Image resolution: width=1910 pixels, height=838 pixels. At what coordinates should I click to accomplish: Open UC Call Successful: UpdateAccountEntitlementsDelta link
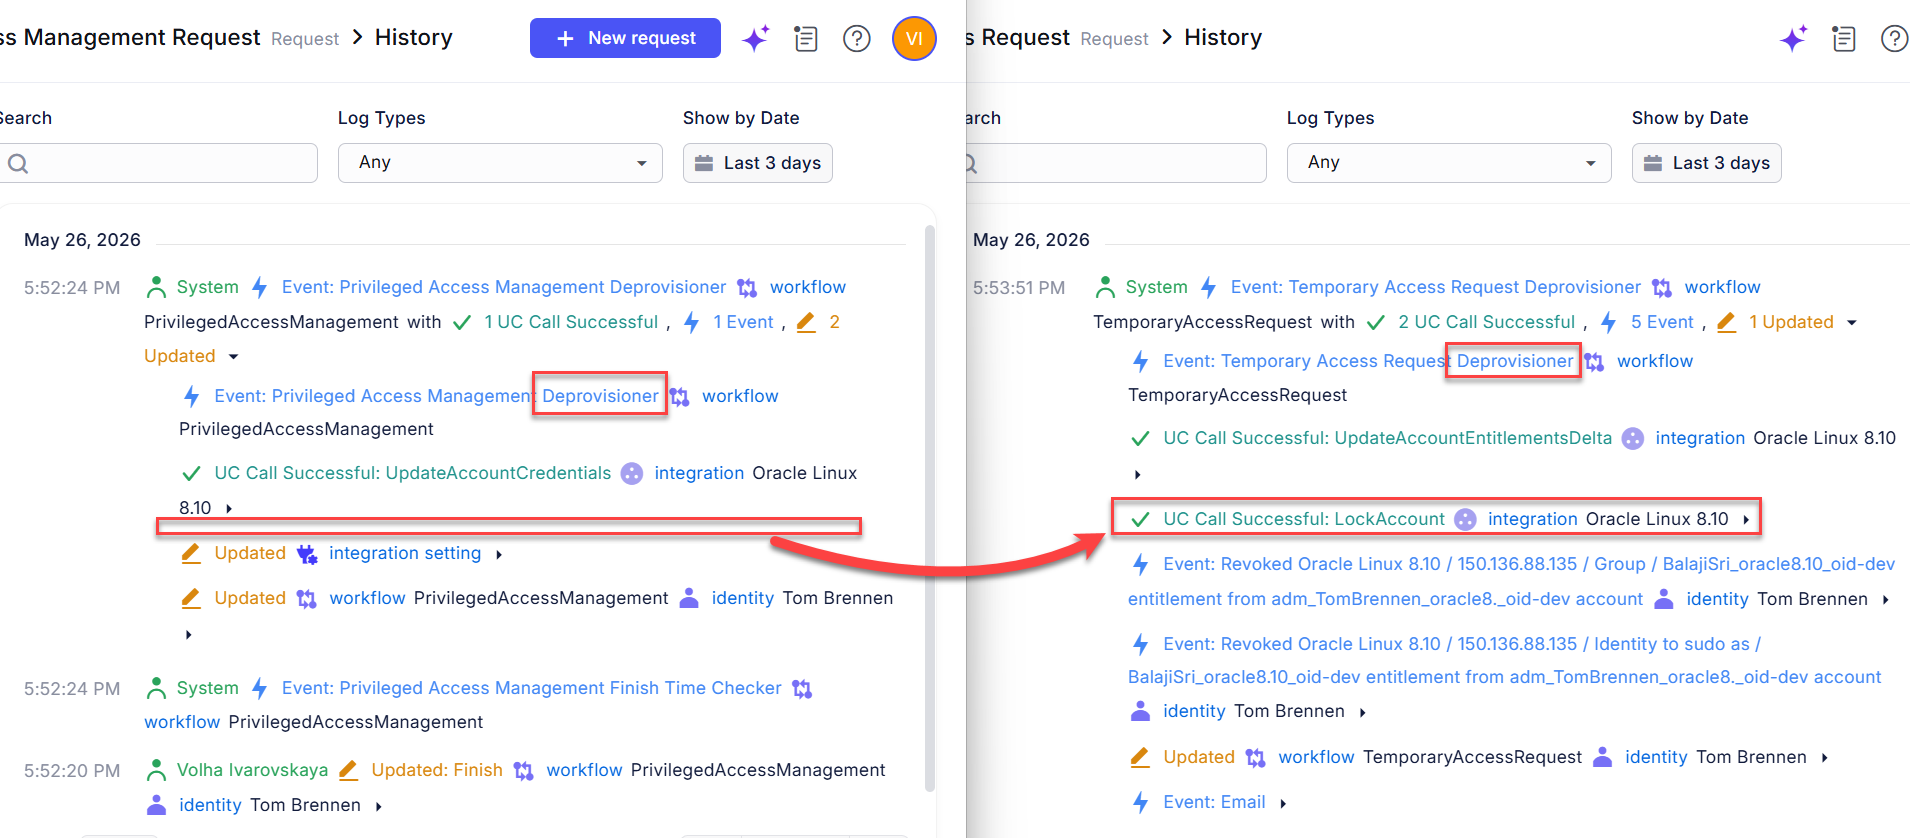1388,438
